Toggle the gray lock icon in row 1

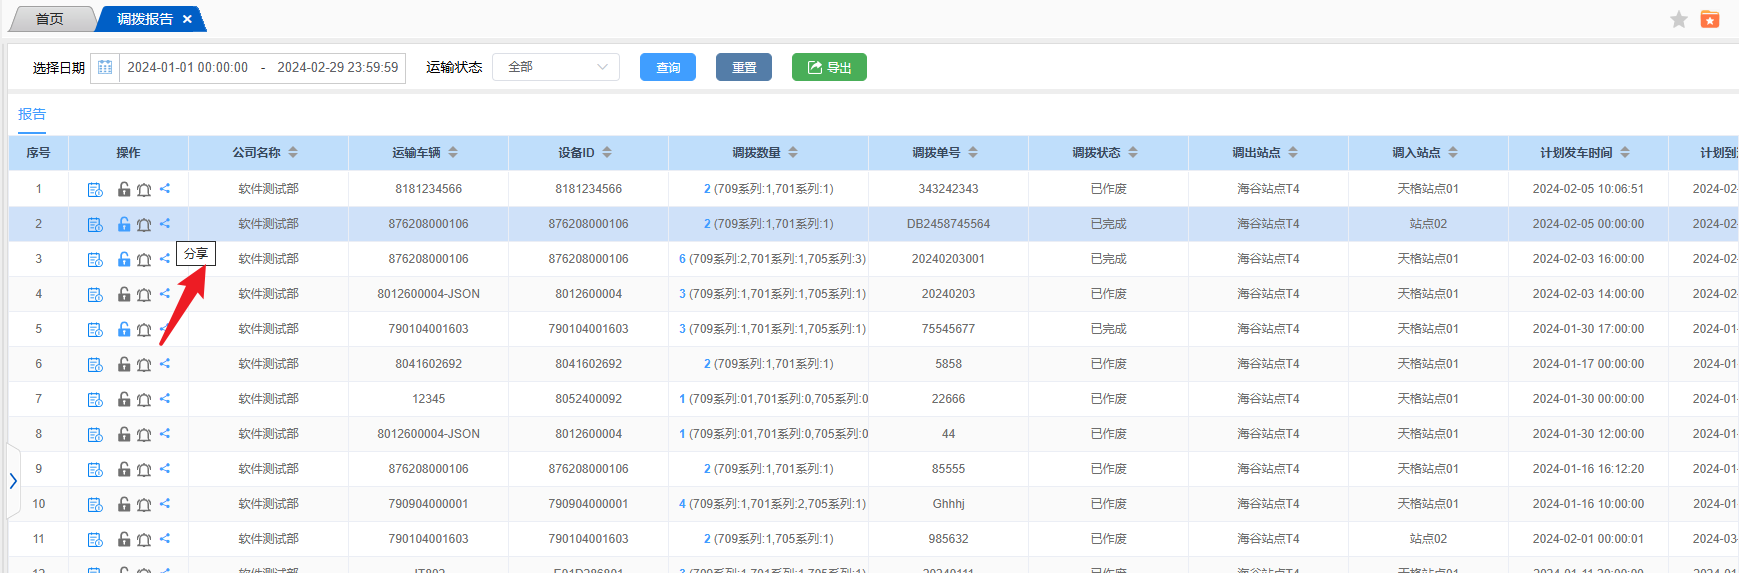[x=124, y=189]
